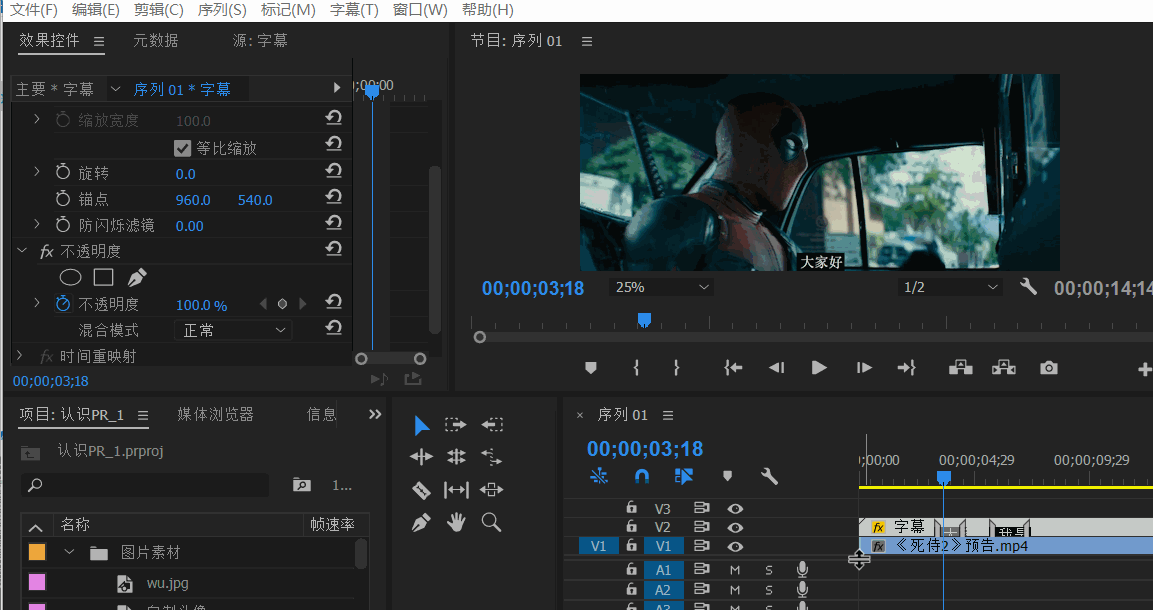The image size is (1153, 610).
Task: Click the Lift button
Action: coord(960,368)
